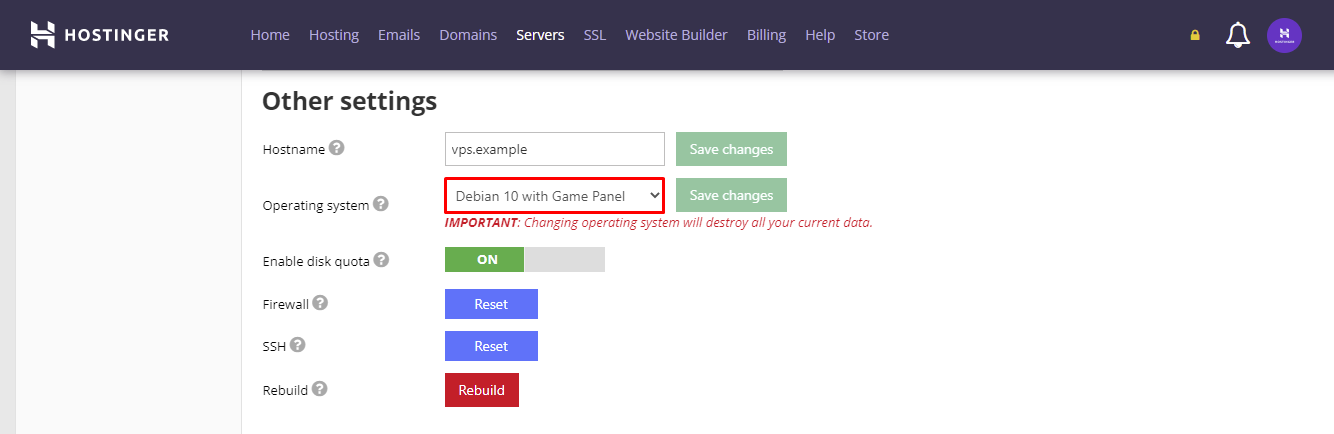
Task: Save changes for the Operating system
Action: [x=731, y=195]
